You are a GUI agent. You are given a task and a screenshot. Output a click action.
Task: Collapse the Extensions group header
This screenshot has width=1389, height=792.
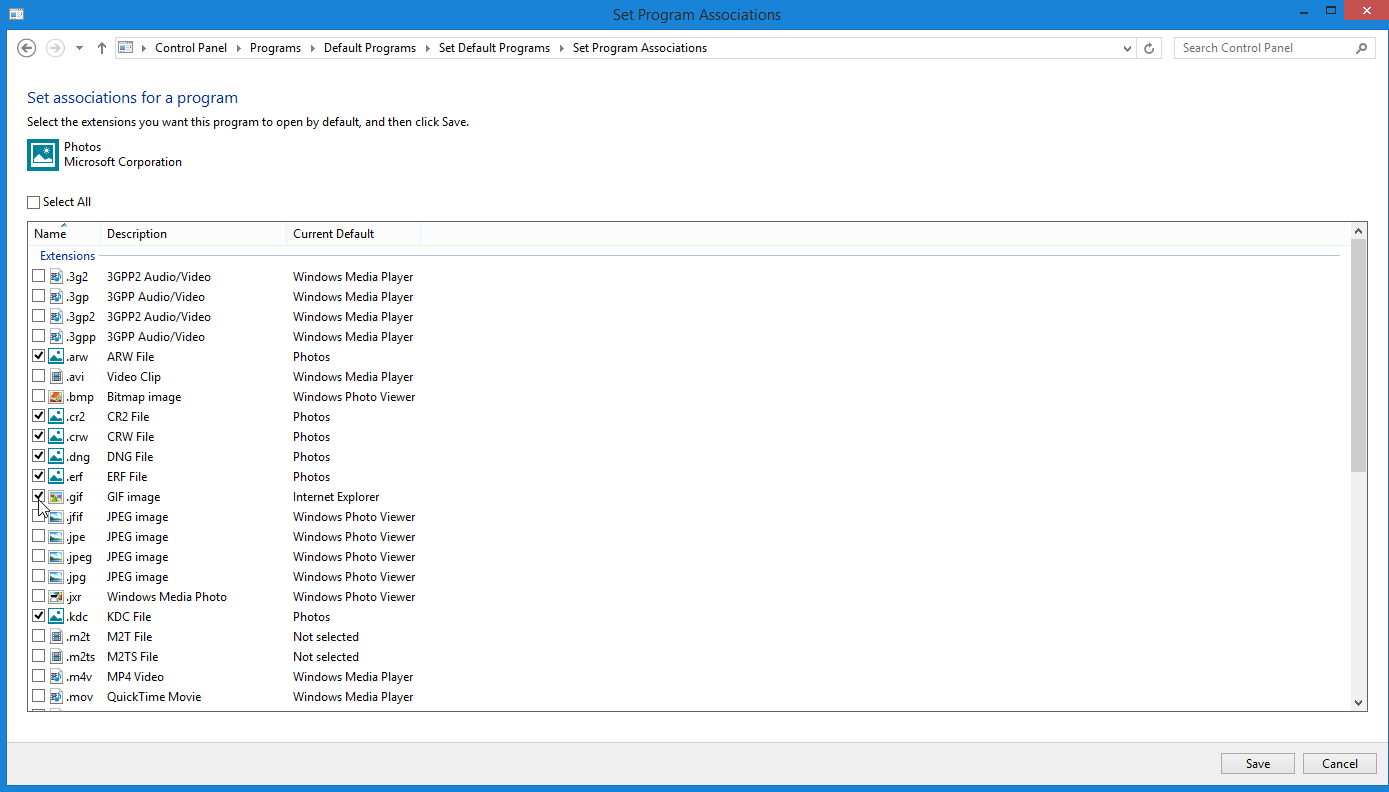coord(67,256)
